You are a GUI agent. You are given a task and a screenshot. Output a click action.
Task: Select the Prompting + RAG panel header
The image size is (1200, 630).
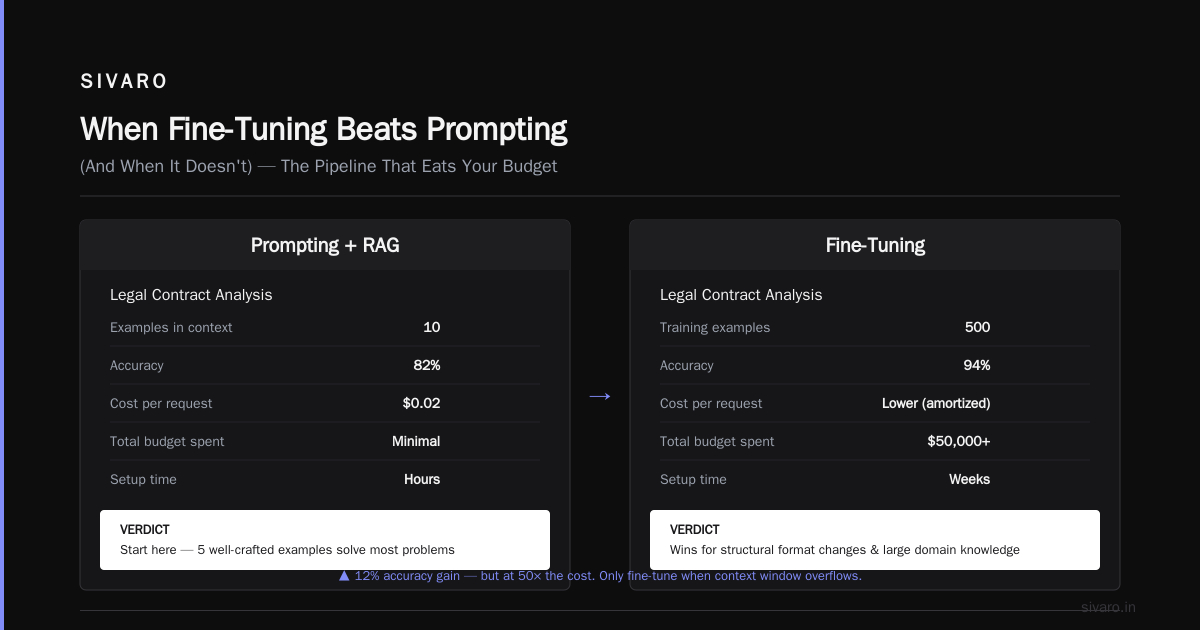point(325,245)
